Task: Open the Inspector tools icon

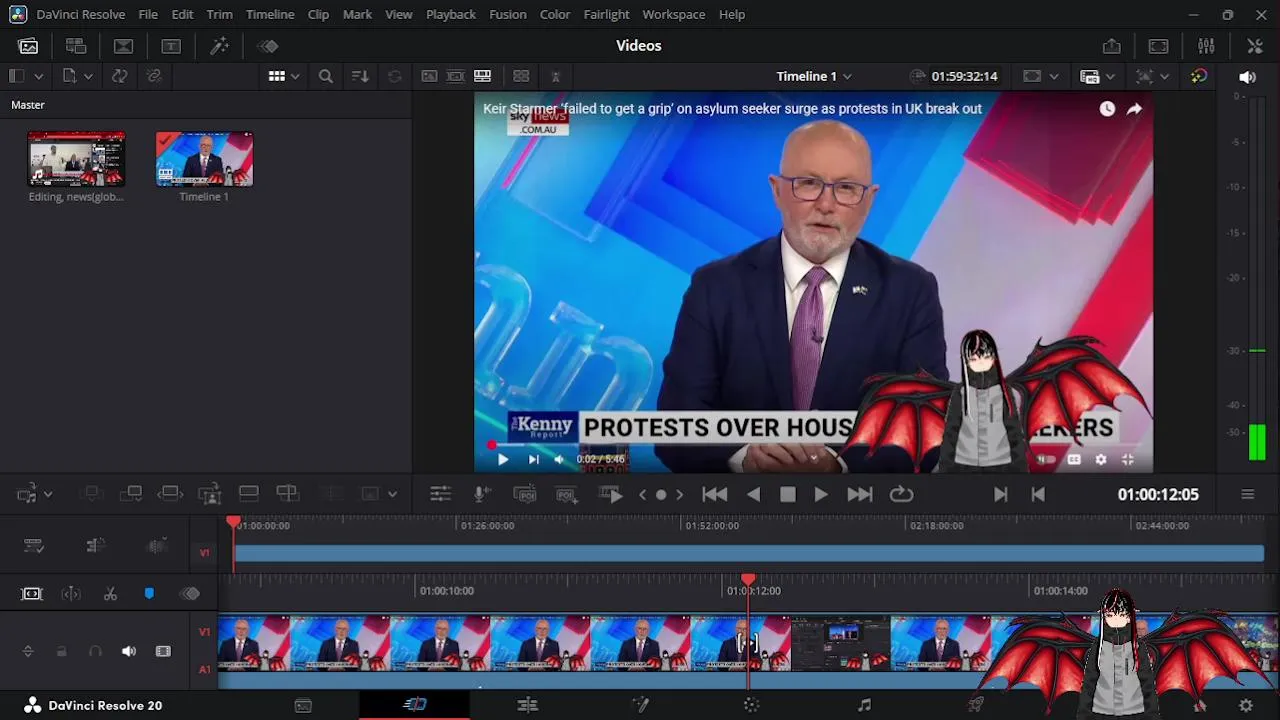Action: click(x=1255, y=46)
